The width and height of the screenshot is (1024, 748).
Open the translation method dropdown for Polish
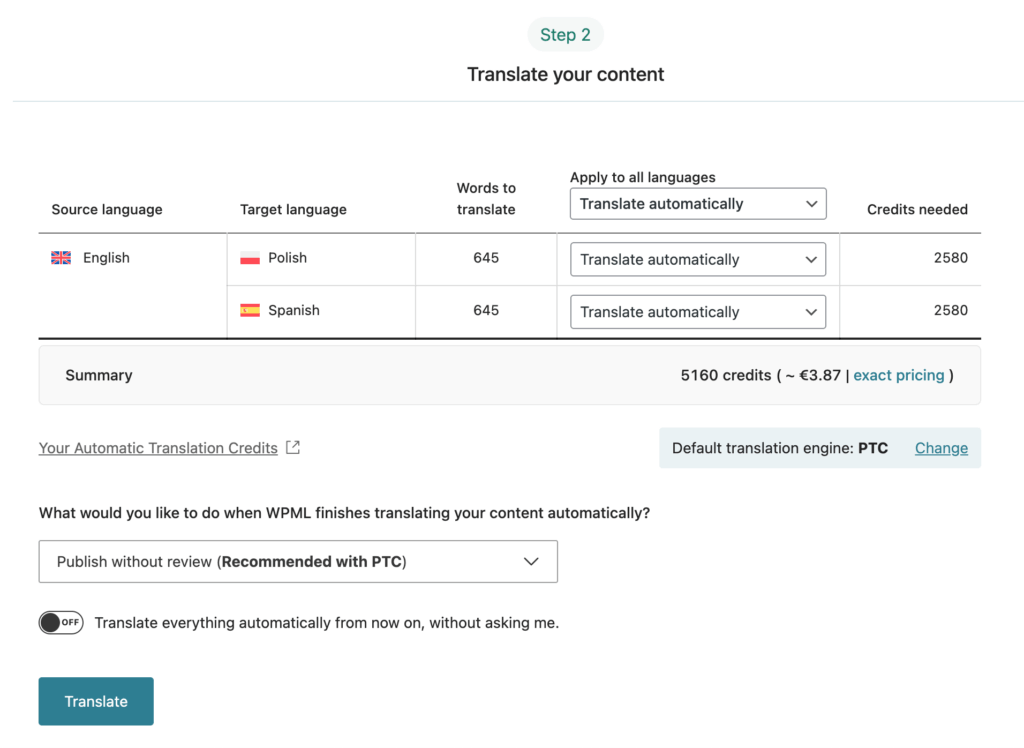[697, 259]
